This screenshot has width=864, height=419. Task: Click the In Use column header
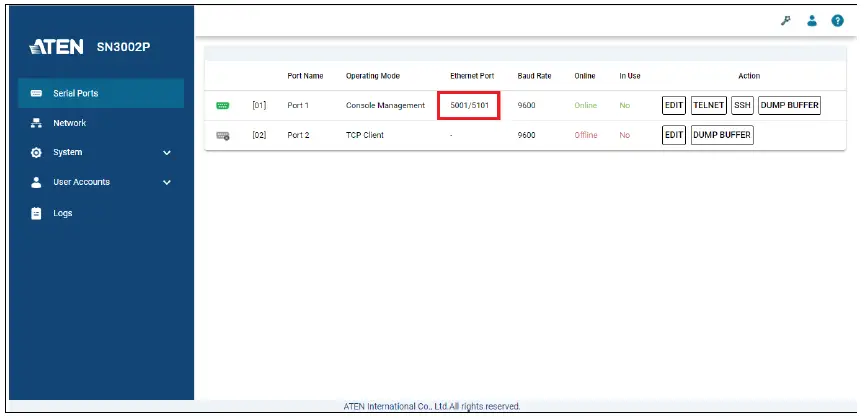coord(630,76)
